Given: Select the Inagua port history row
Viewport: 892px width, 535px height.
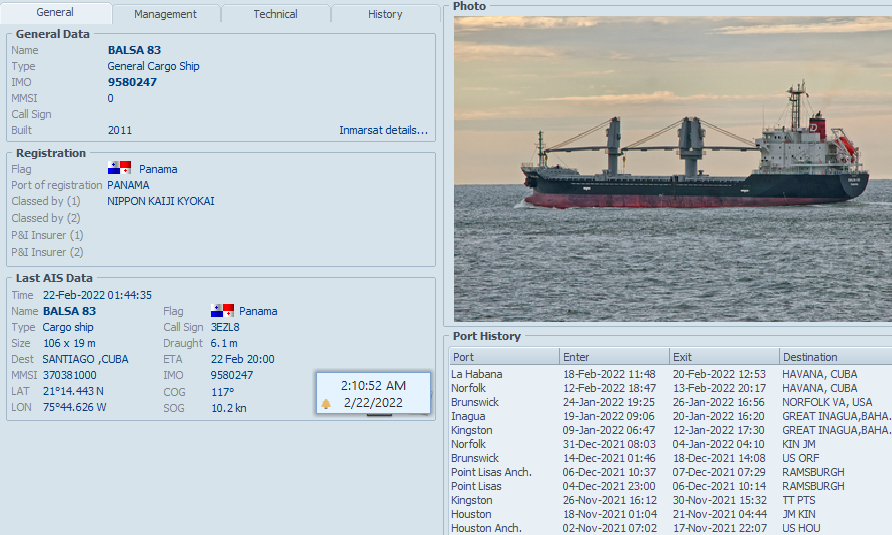Looking at the screenshot, I should (671, 416).
